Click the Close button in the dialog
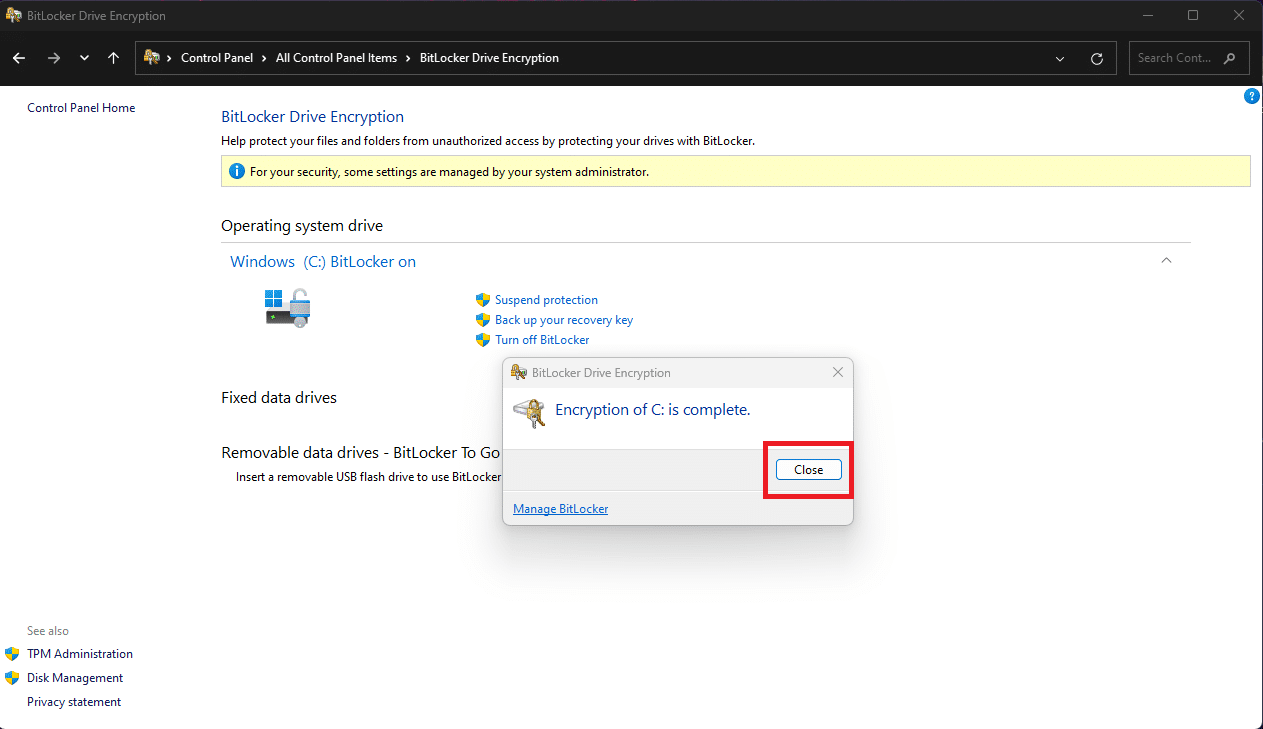1263x729 pixels. 808,469
